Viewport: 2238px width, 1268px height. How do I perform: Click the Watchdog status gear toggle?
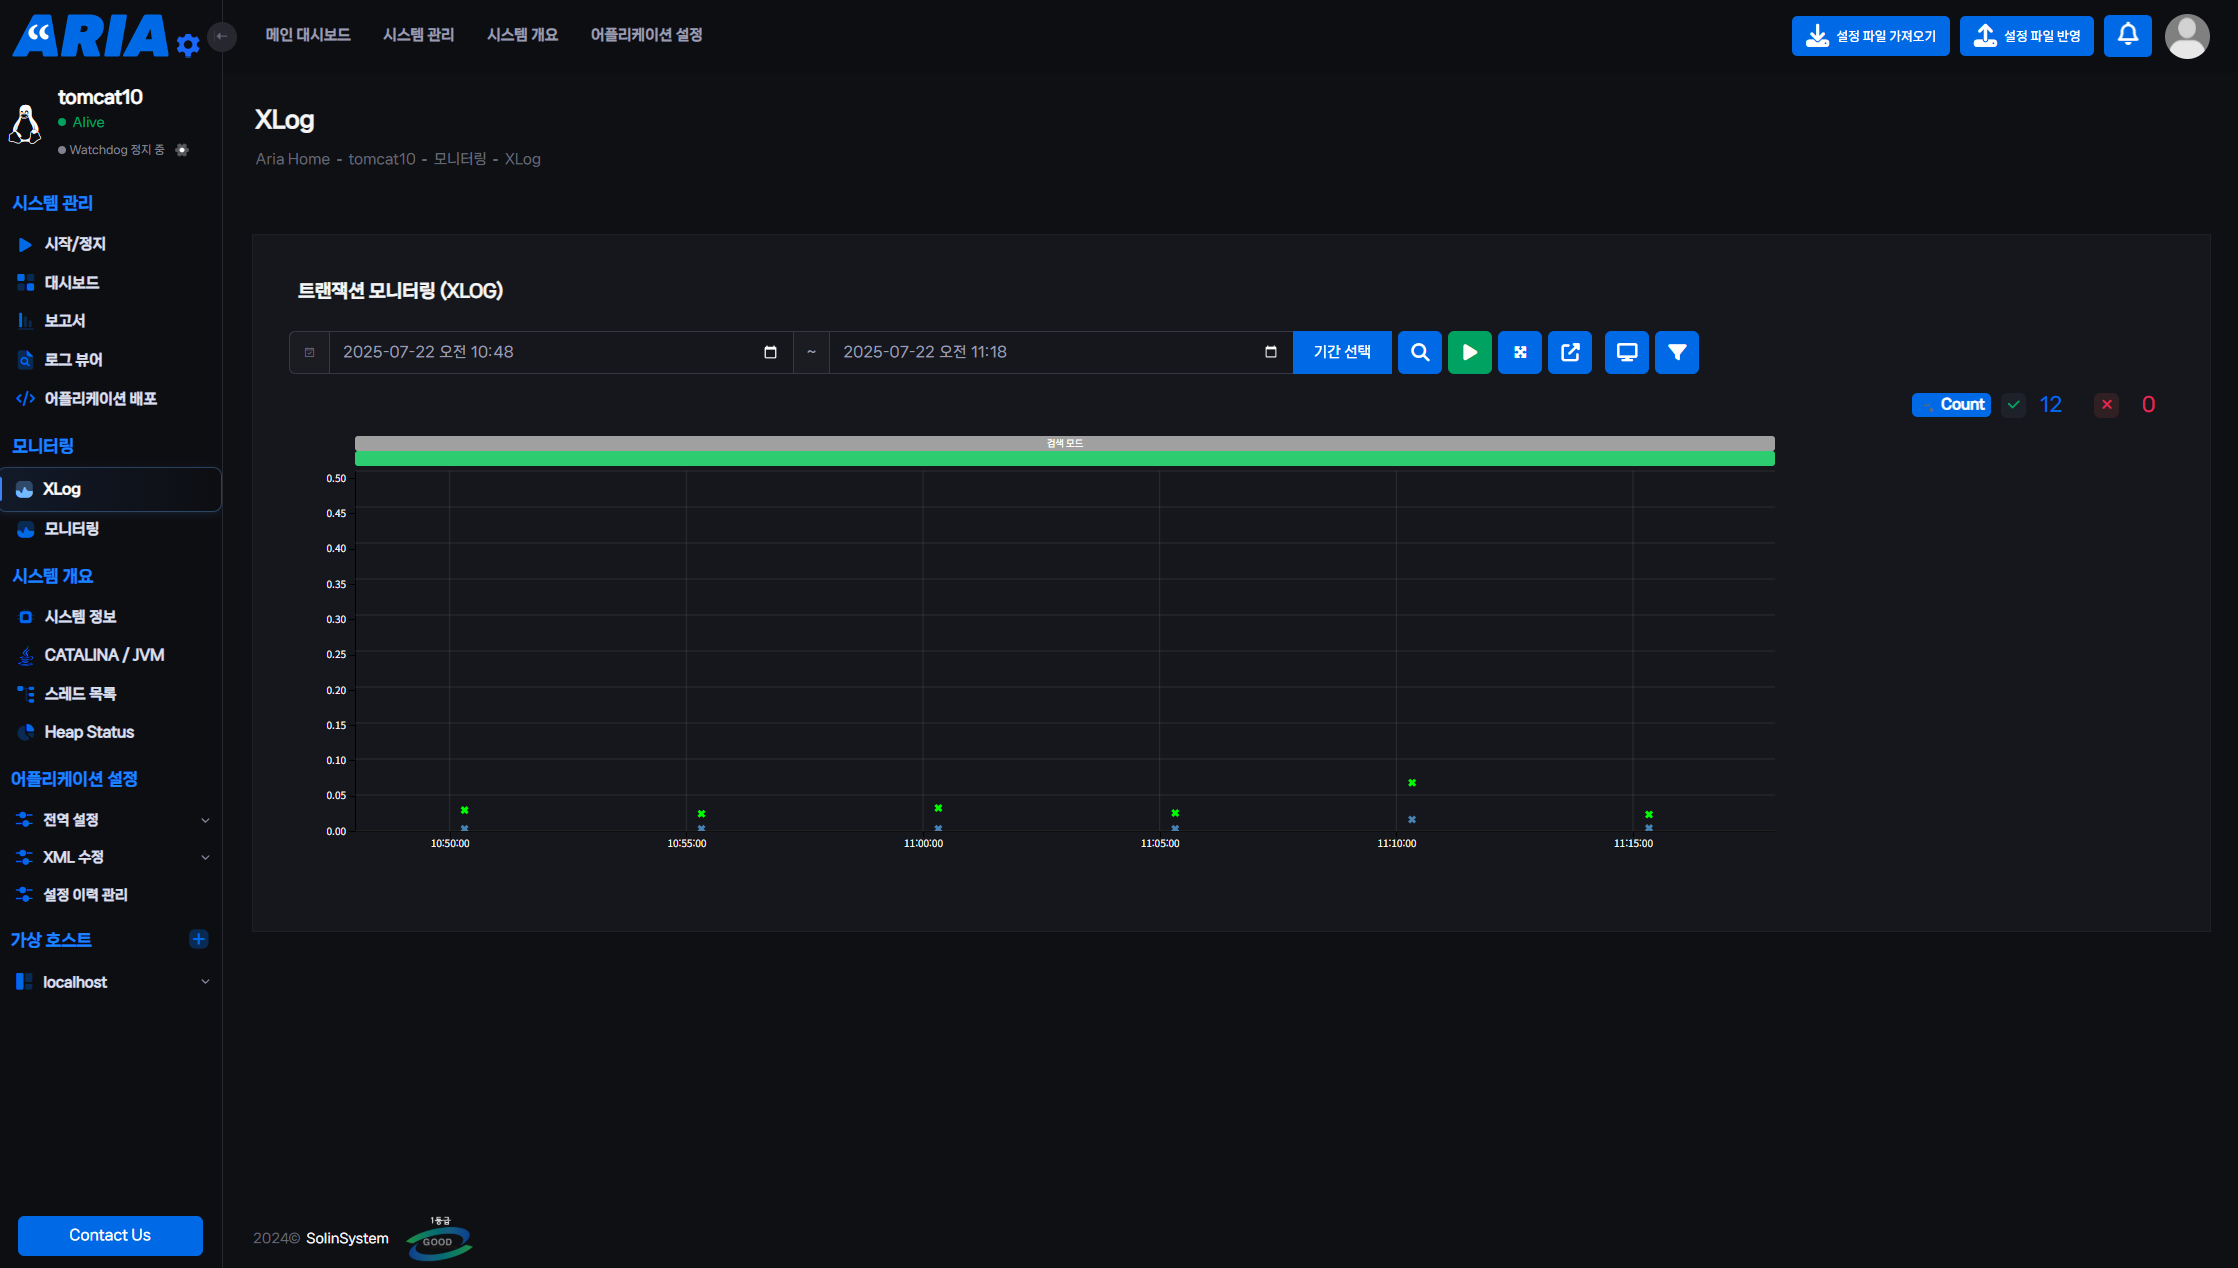pyautogui.click(x=182, y=150)
